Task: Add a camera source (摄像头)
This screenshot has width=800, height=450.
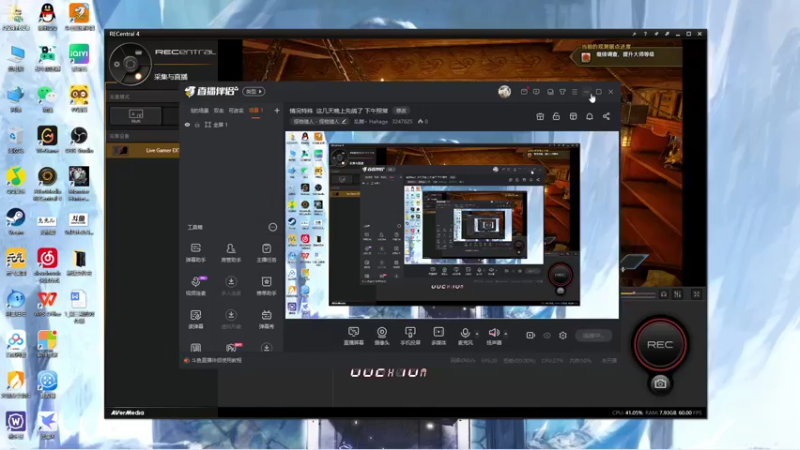Action: (382, 336)
